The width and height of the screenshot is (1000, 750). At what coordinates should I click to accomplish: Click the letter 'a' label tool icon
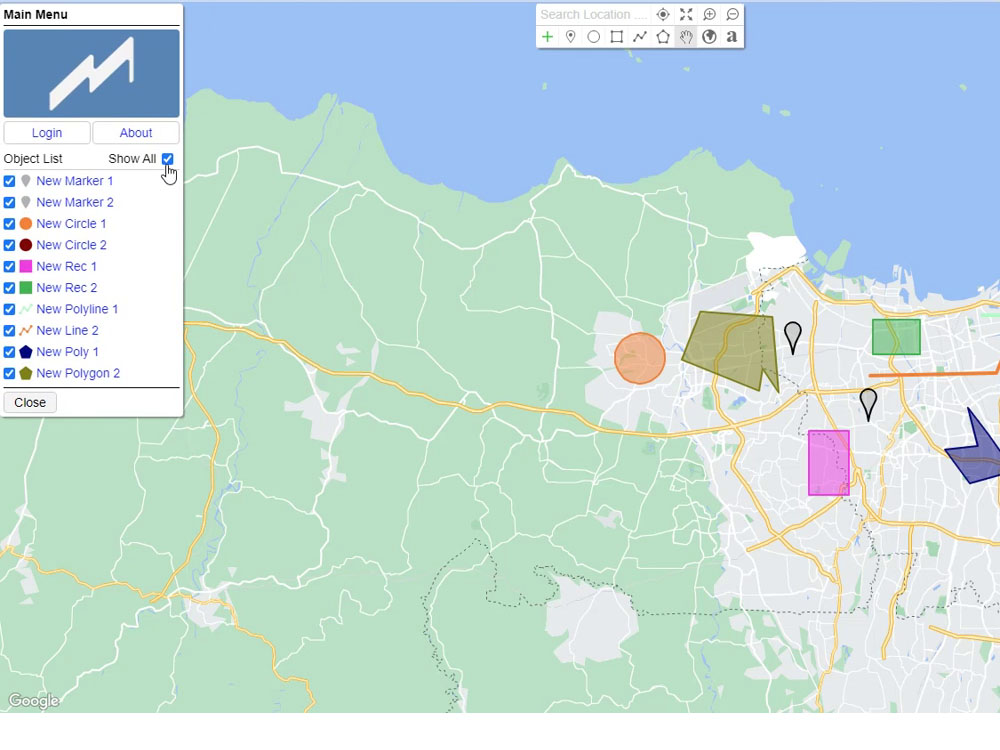[x=732, y=37]
